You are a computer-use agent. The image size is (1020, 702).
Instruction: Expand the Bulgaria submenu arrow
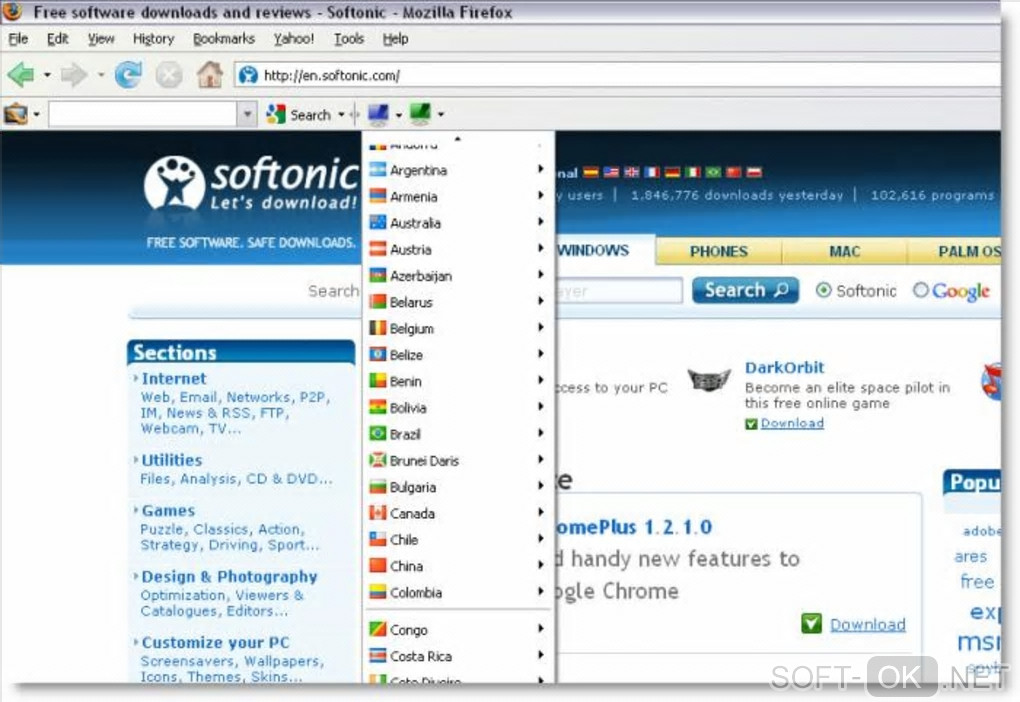[x=540, y=486]
